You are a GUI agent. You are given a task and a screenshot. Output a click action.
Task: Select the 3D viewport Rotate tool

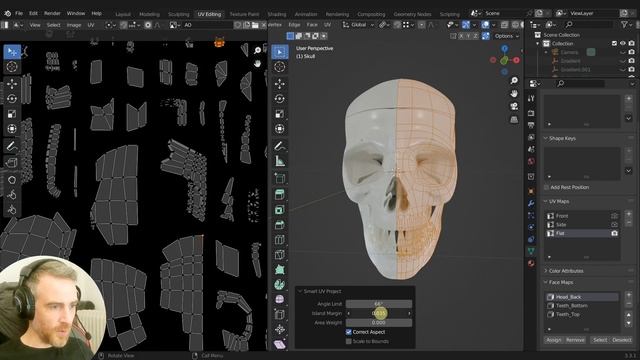(280, 99)
